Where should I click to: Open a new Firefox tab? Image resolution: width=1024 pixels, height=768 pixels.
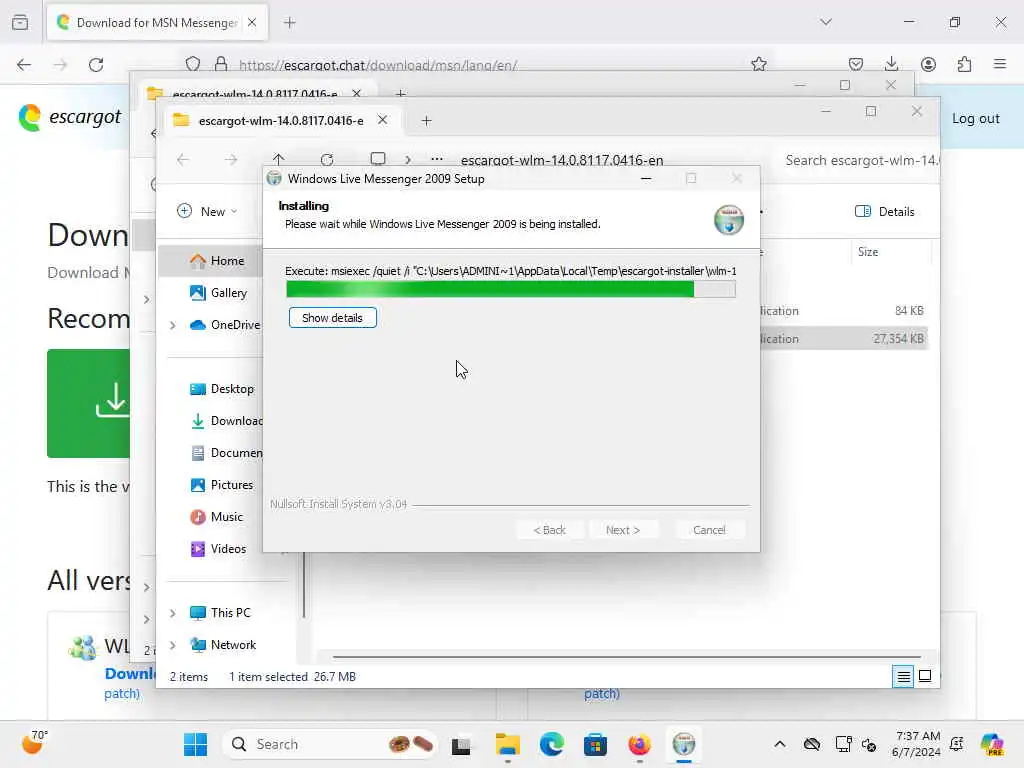[289, 22]
